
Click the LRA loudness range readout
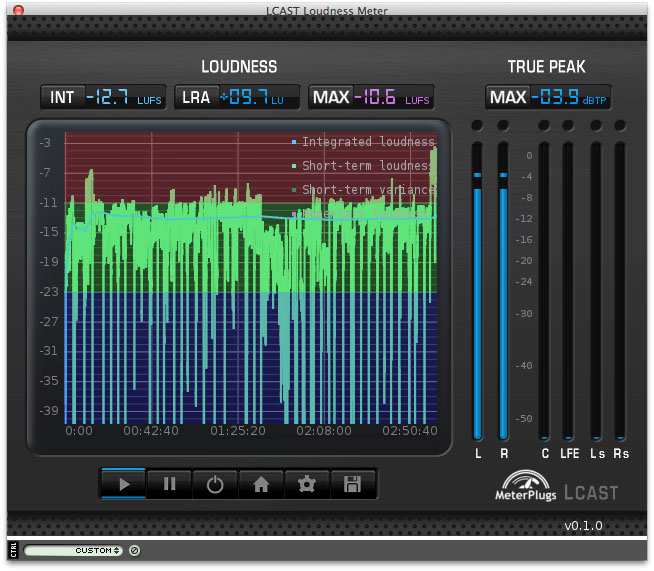[237, 97]
